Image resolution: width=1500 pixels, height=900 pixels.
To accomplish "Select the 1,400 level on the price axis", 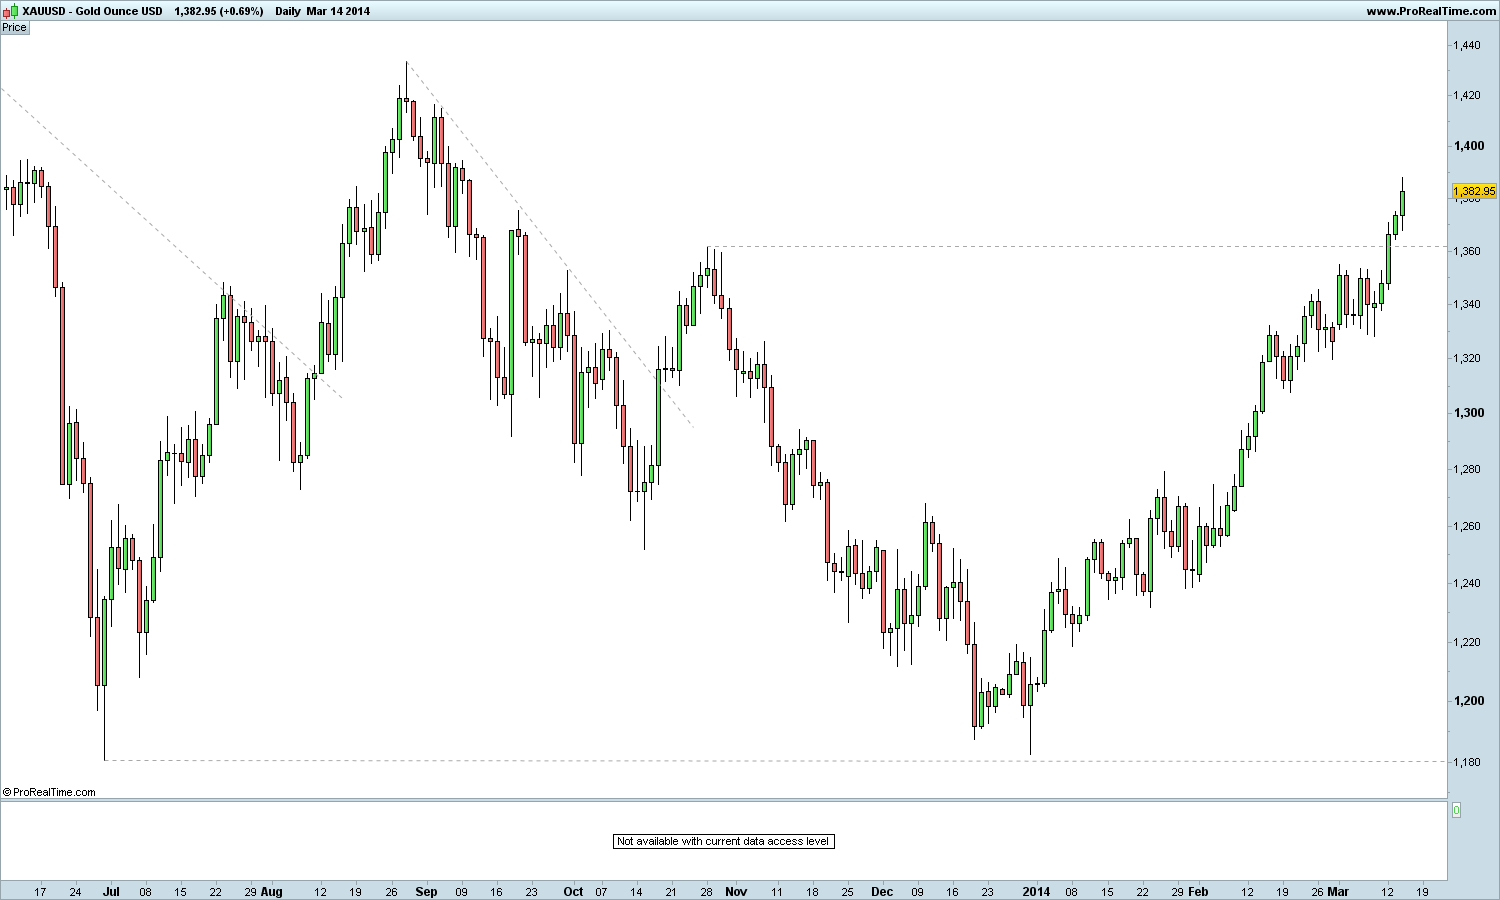I will click(1469, 146).
